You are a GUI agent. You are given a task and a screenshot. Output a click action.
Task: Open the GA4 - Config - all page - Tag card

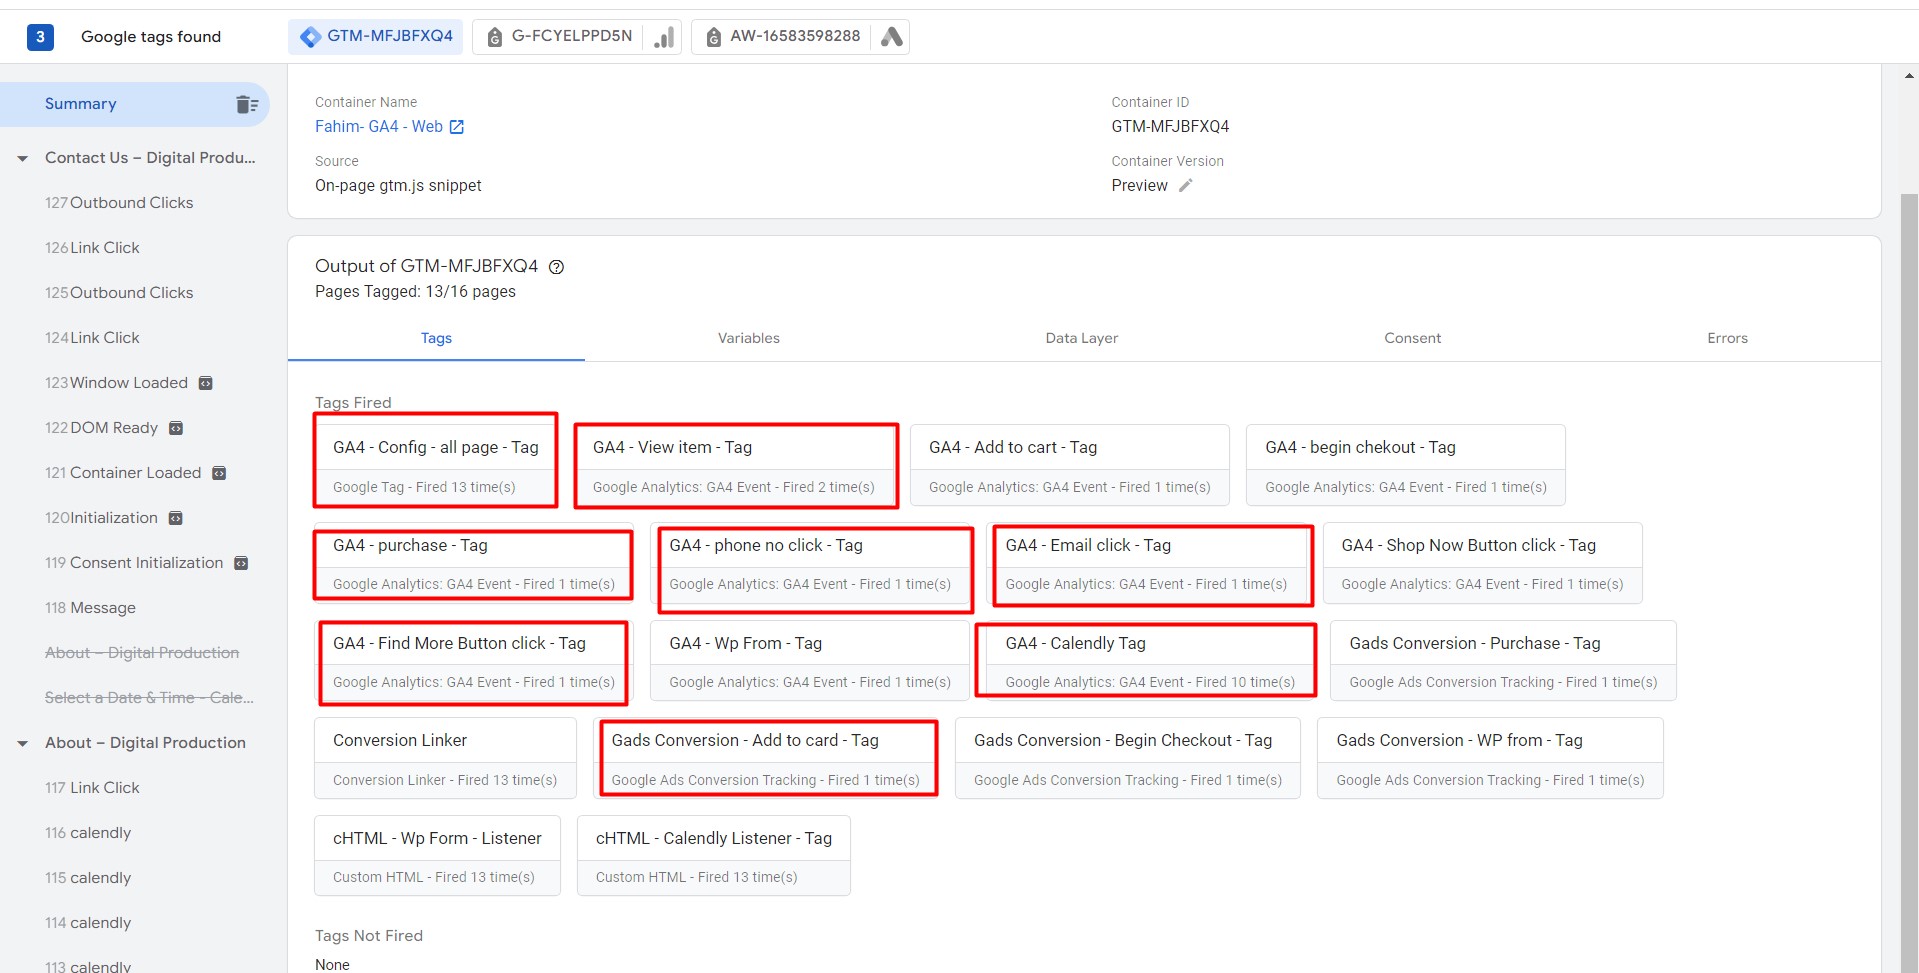436,466
